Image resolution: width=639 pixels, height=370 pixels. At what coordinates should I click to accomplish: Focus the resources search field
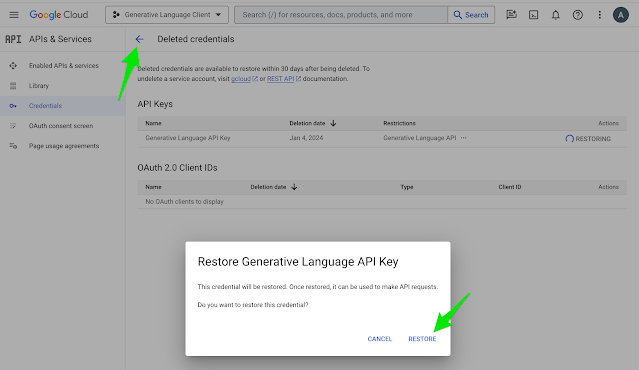[x=341, y=15]
